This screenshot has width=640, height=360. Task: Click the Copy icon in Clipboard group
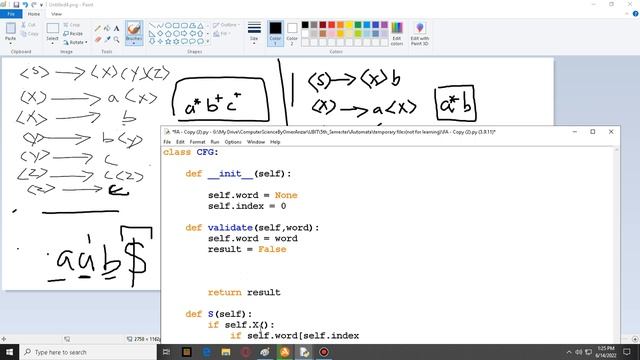[24, 33]
